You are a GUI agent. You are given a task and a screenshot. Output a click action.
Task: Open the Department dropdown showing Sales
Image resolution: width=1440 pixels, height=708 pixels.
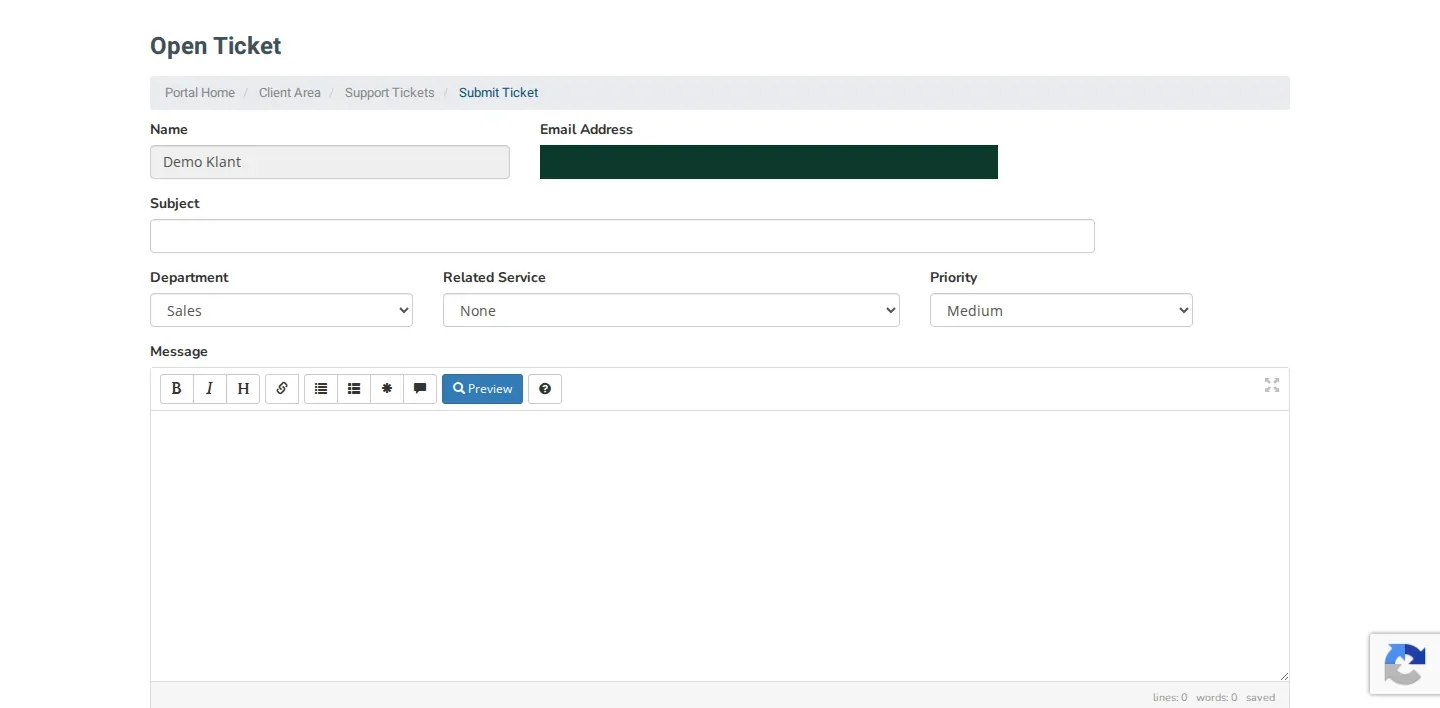tap(281, 310)
